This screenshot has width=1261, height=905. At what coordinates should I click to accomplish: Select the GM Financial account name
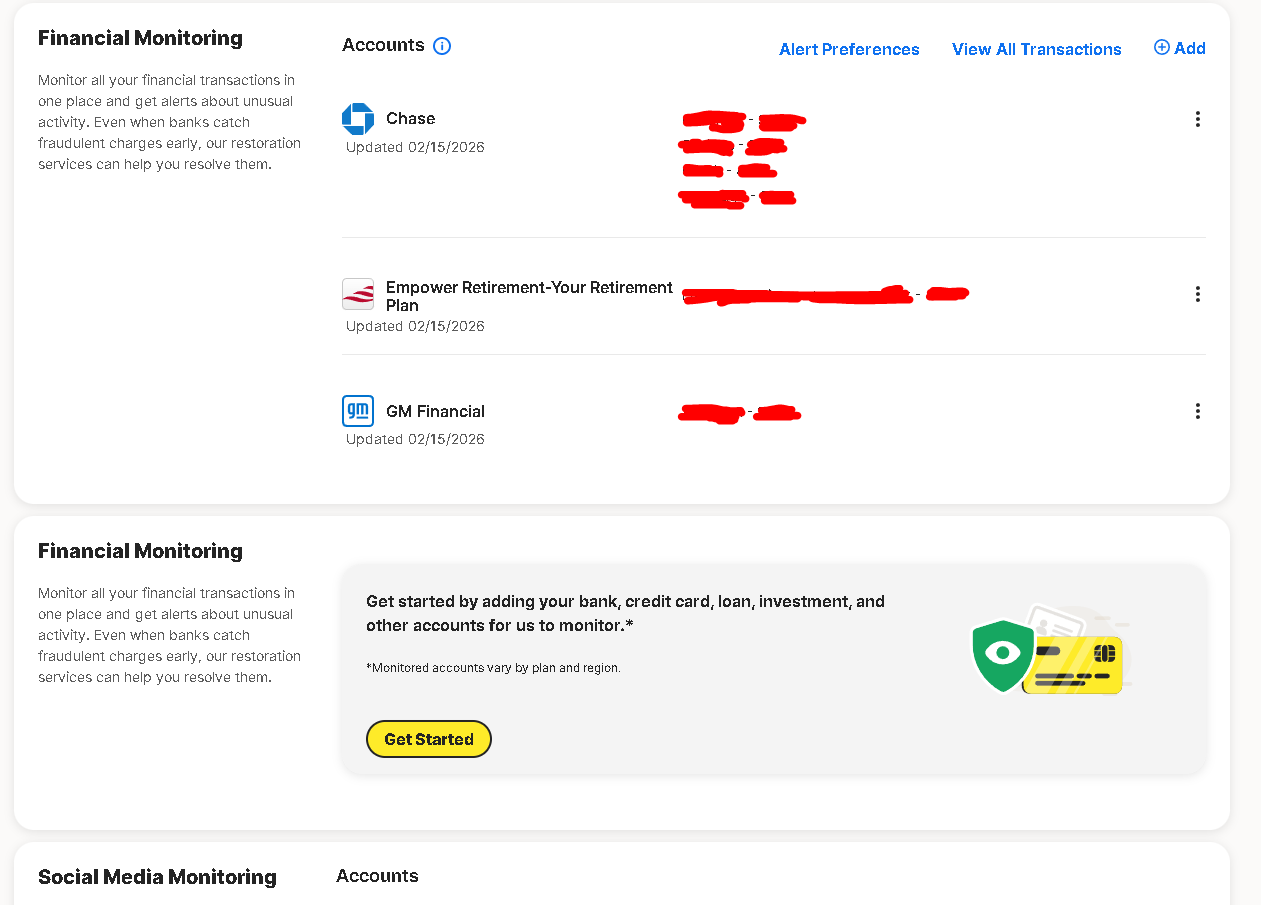tap(435, 411)
